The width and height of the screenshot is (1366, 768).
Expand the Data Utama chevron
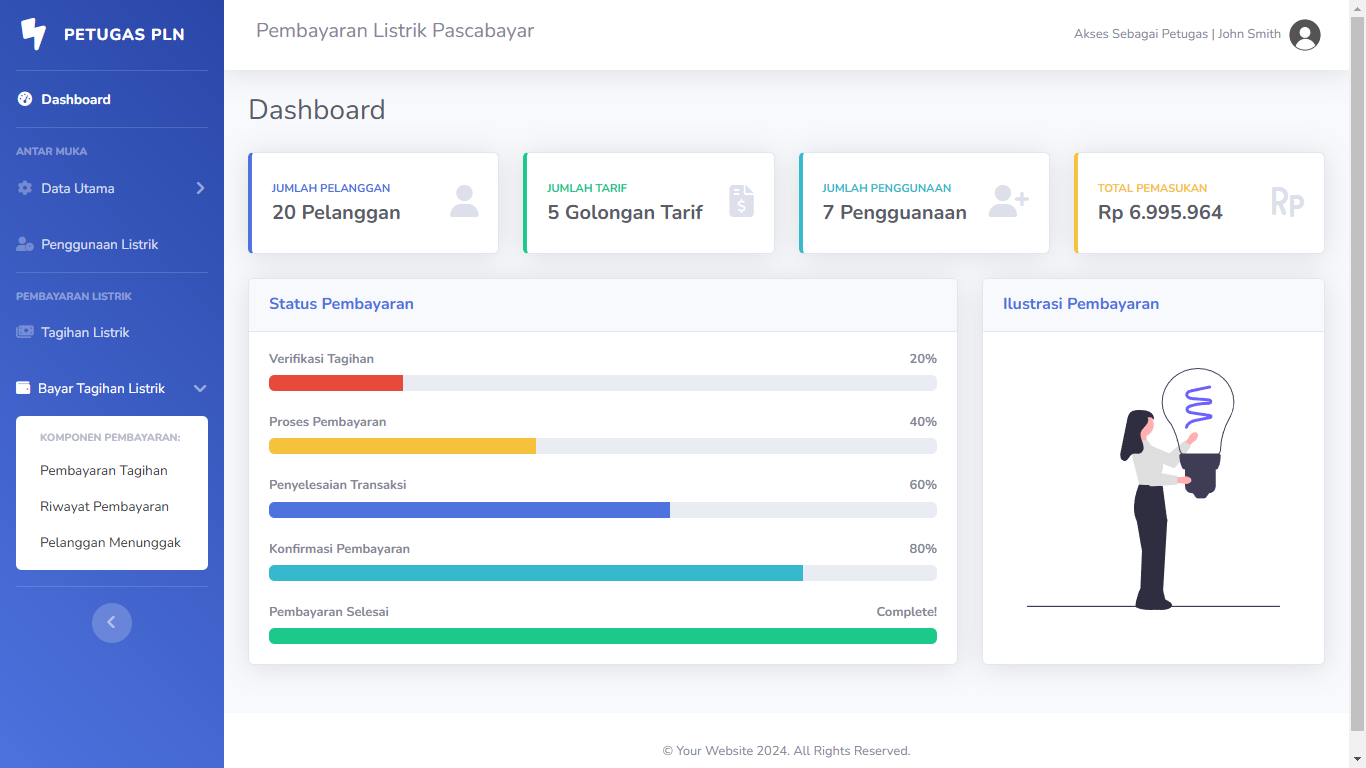[x=200, y=188]
